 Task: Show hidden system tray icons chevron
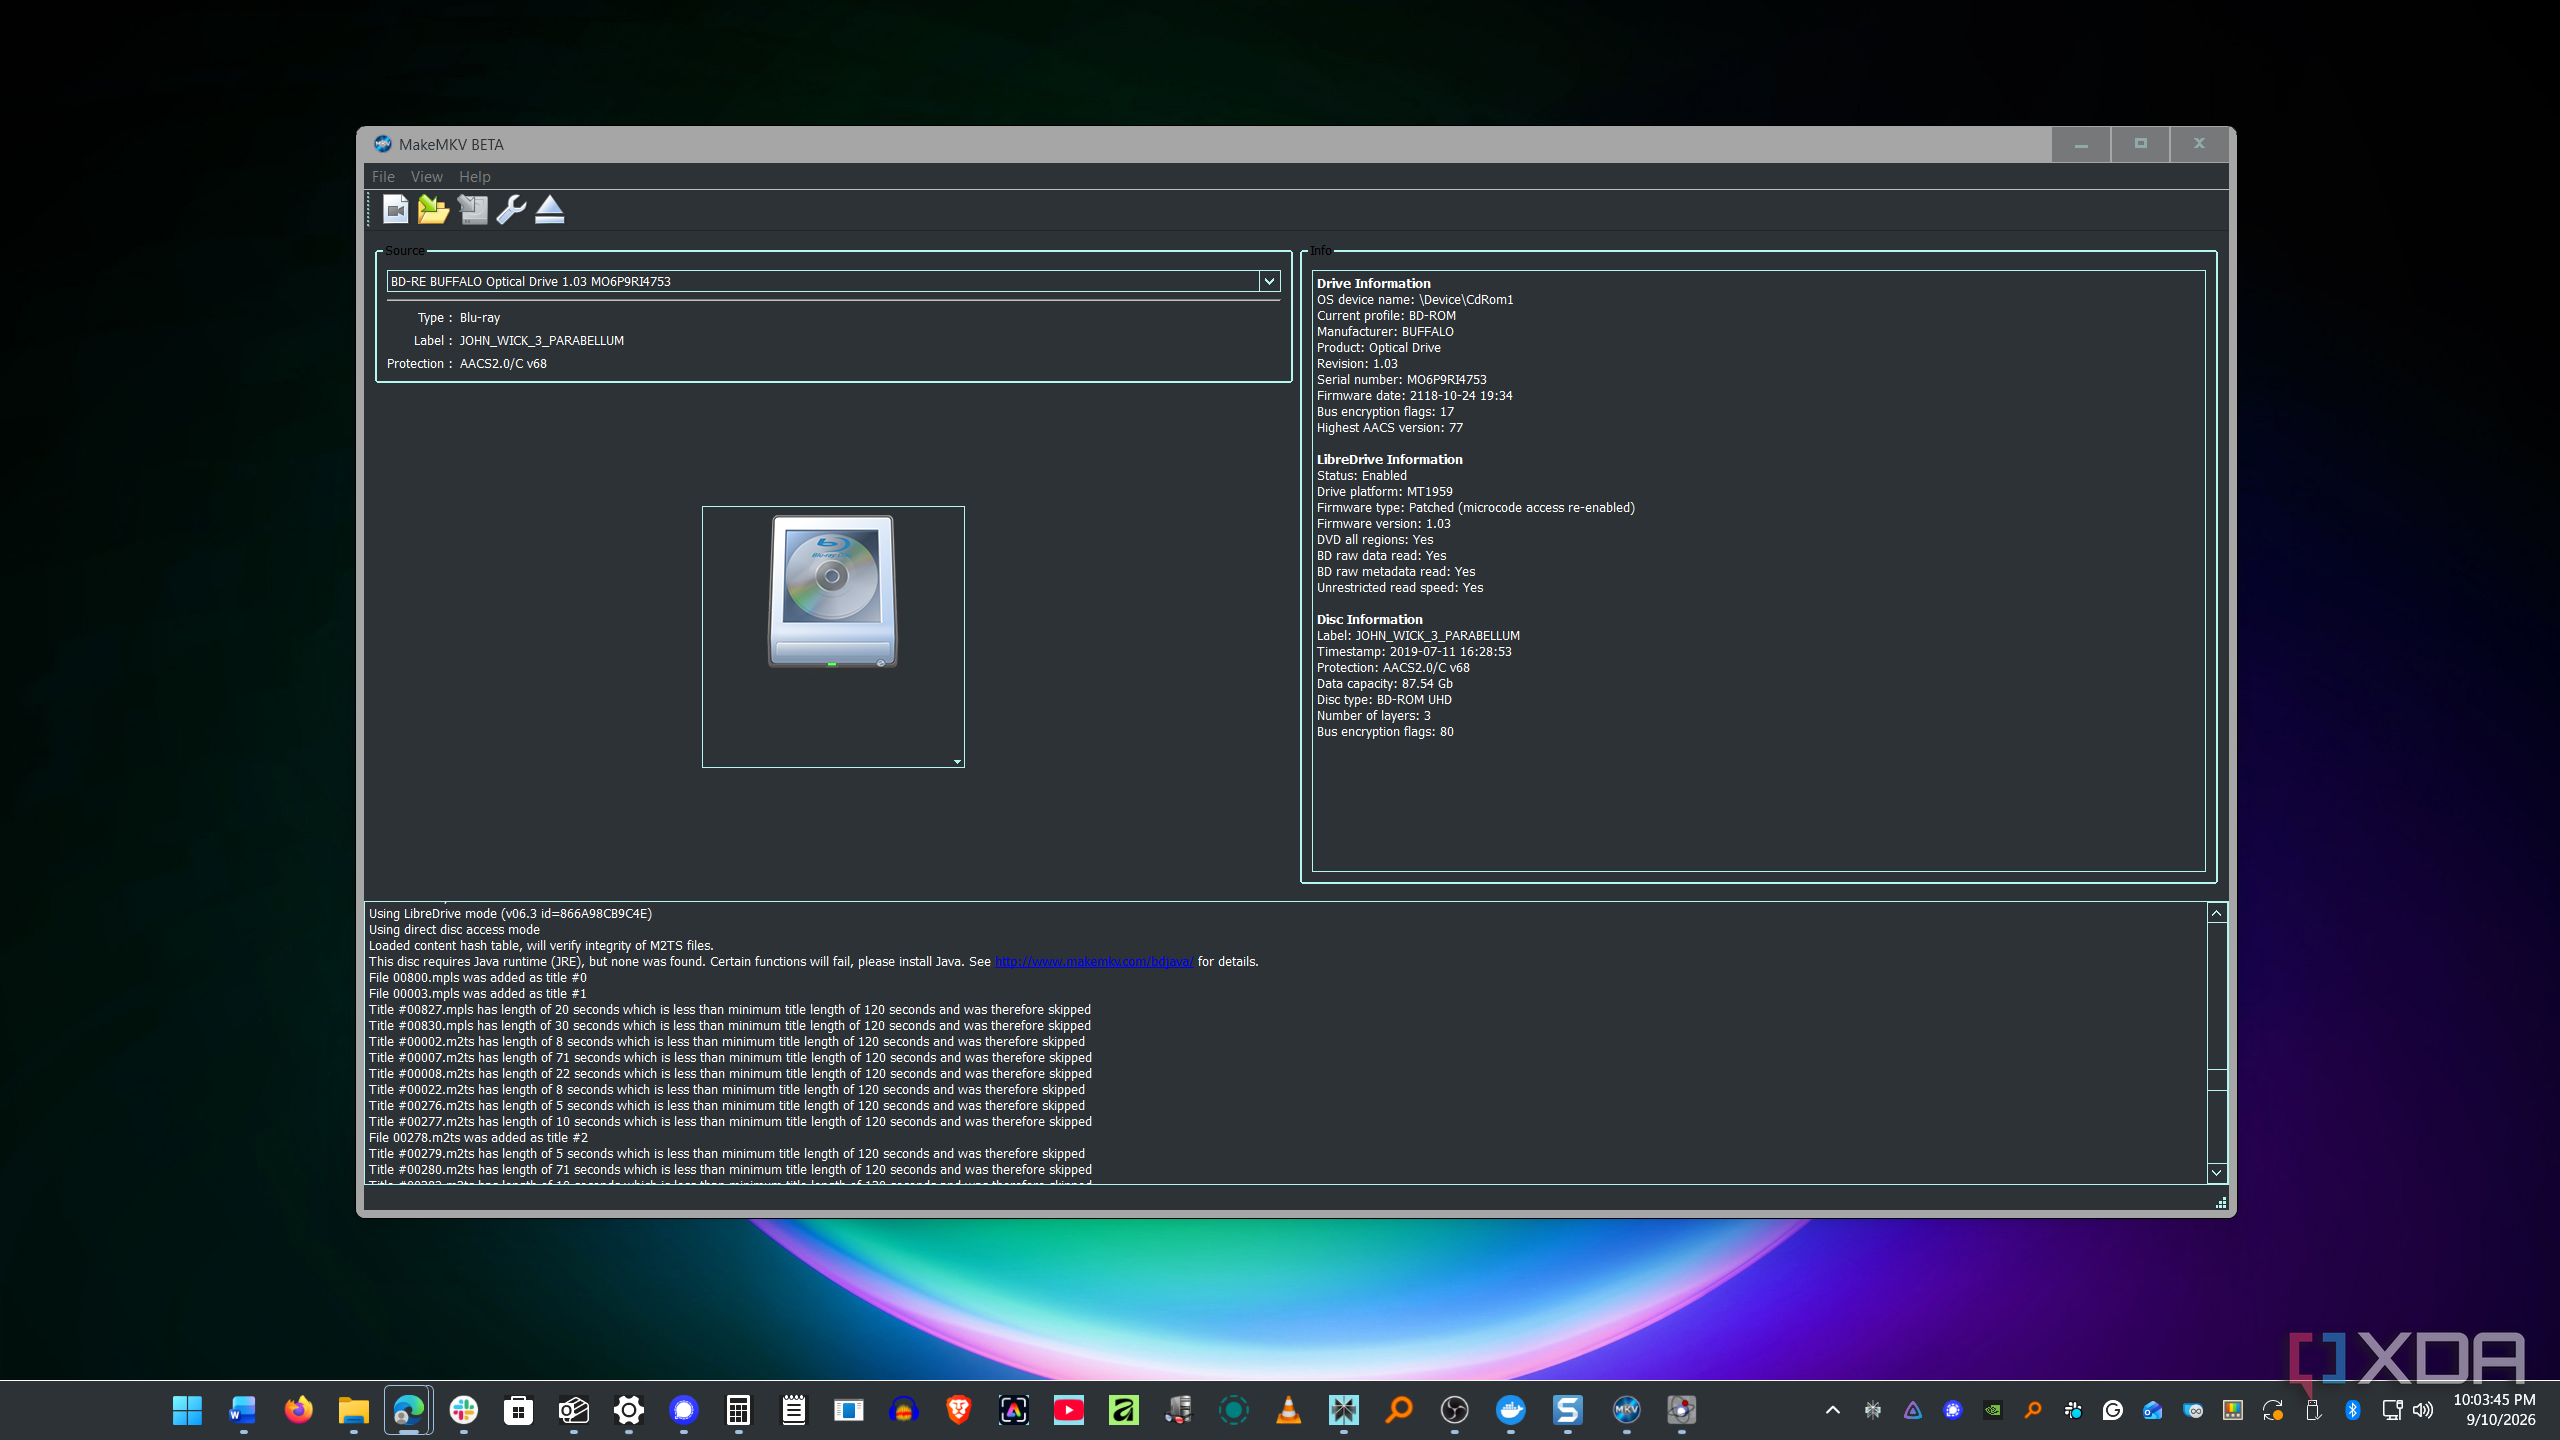click(1832, 1410)
